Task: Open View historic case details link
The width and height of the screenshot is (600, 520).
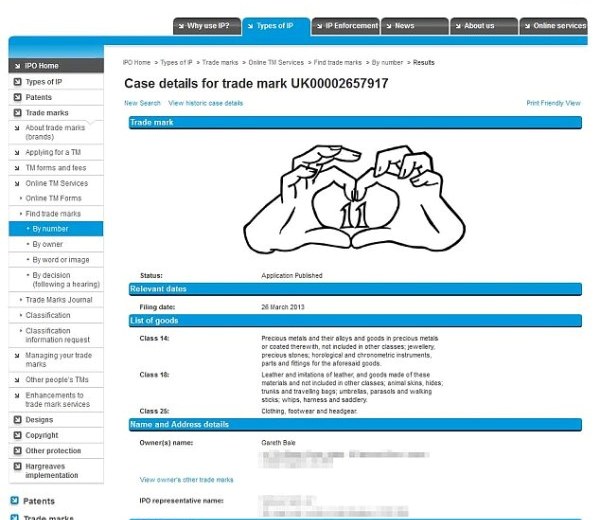Action: (205, 103)
